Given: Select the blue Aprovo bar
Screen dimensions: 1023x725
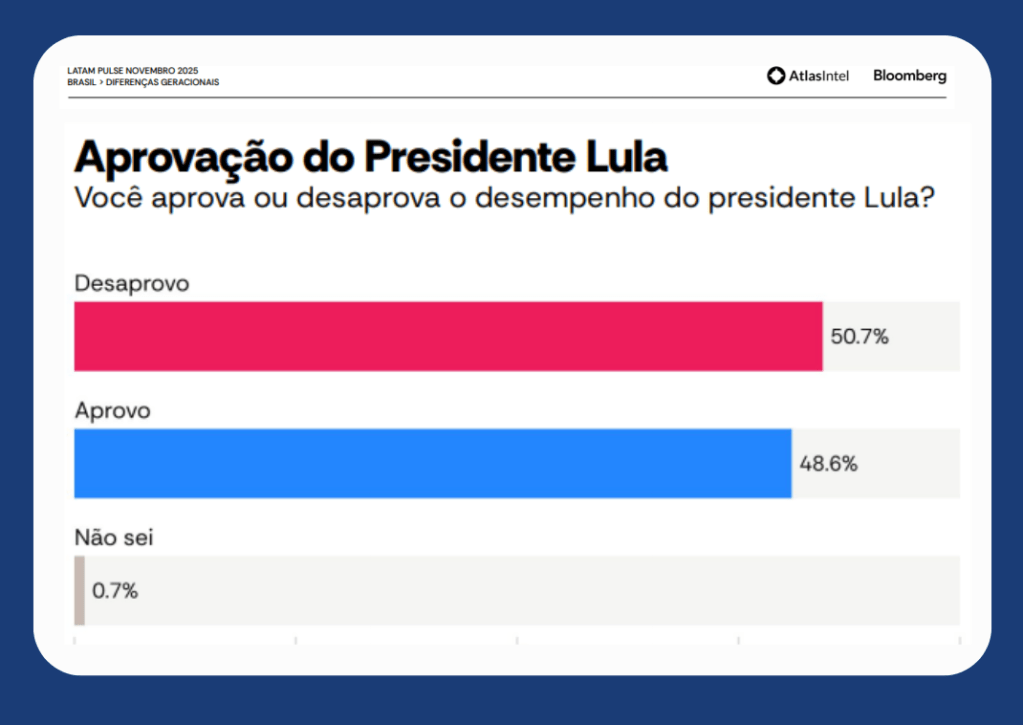Looking at the screenshot, I should [432, 463].
